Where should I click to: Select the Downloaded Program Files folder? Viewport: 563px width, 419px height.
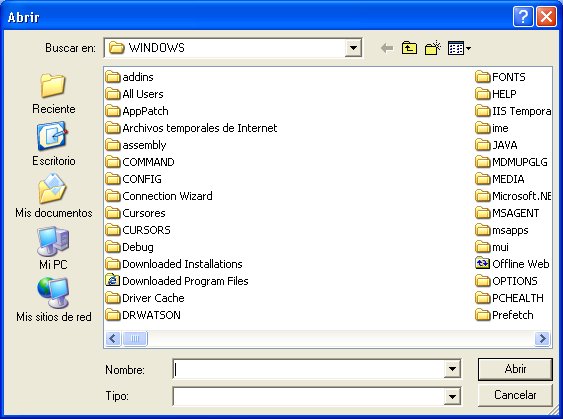pos(177,281)
